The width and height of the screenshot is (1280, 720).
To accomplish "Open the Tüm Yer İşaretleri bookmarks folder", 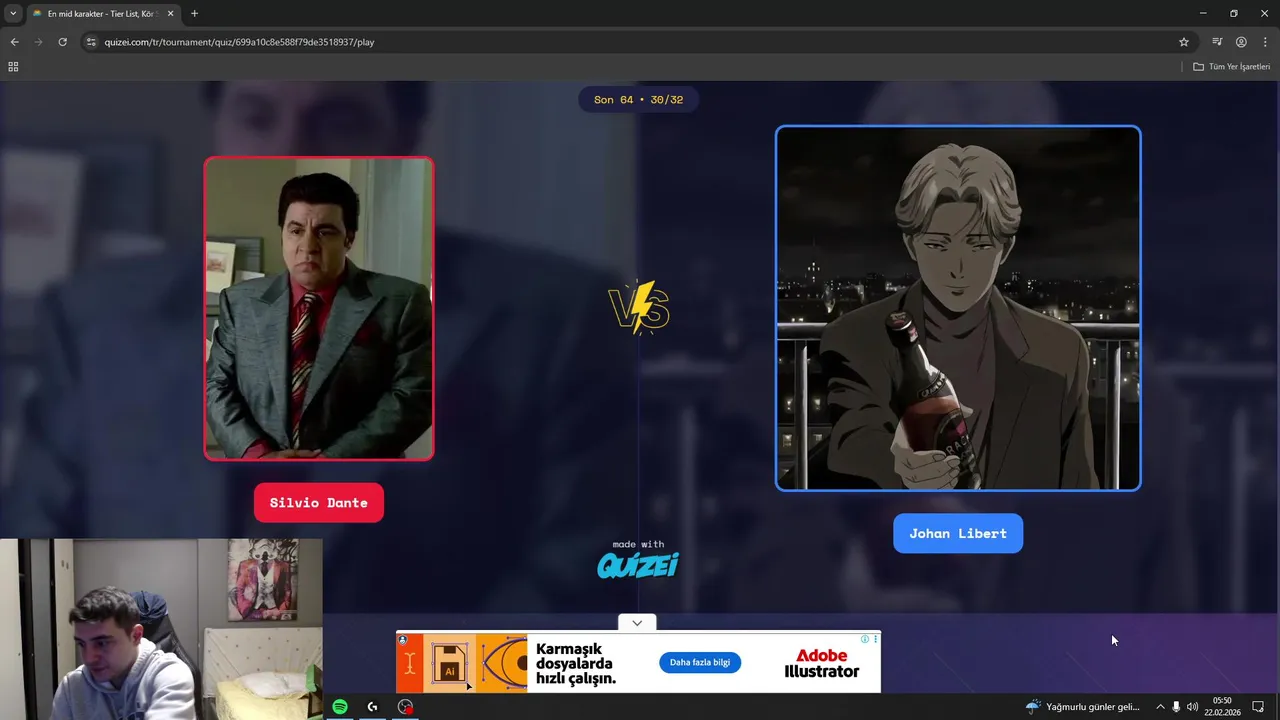I will 1232,66.
